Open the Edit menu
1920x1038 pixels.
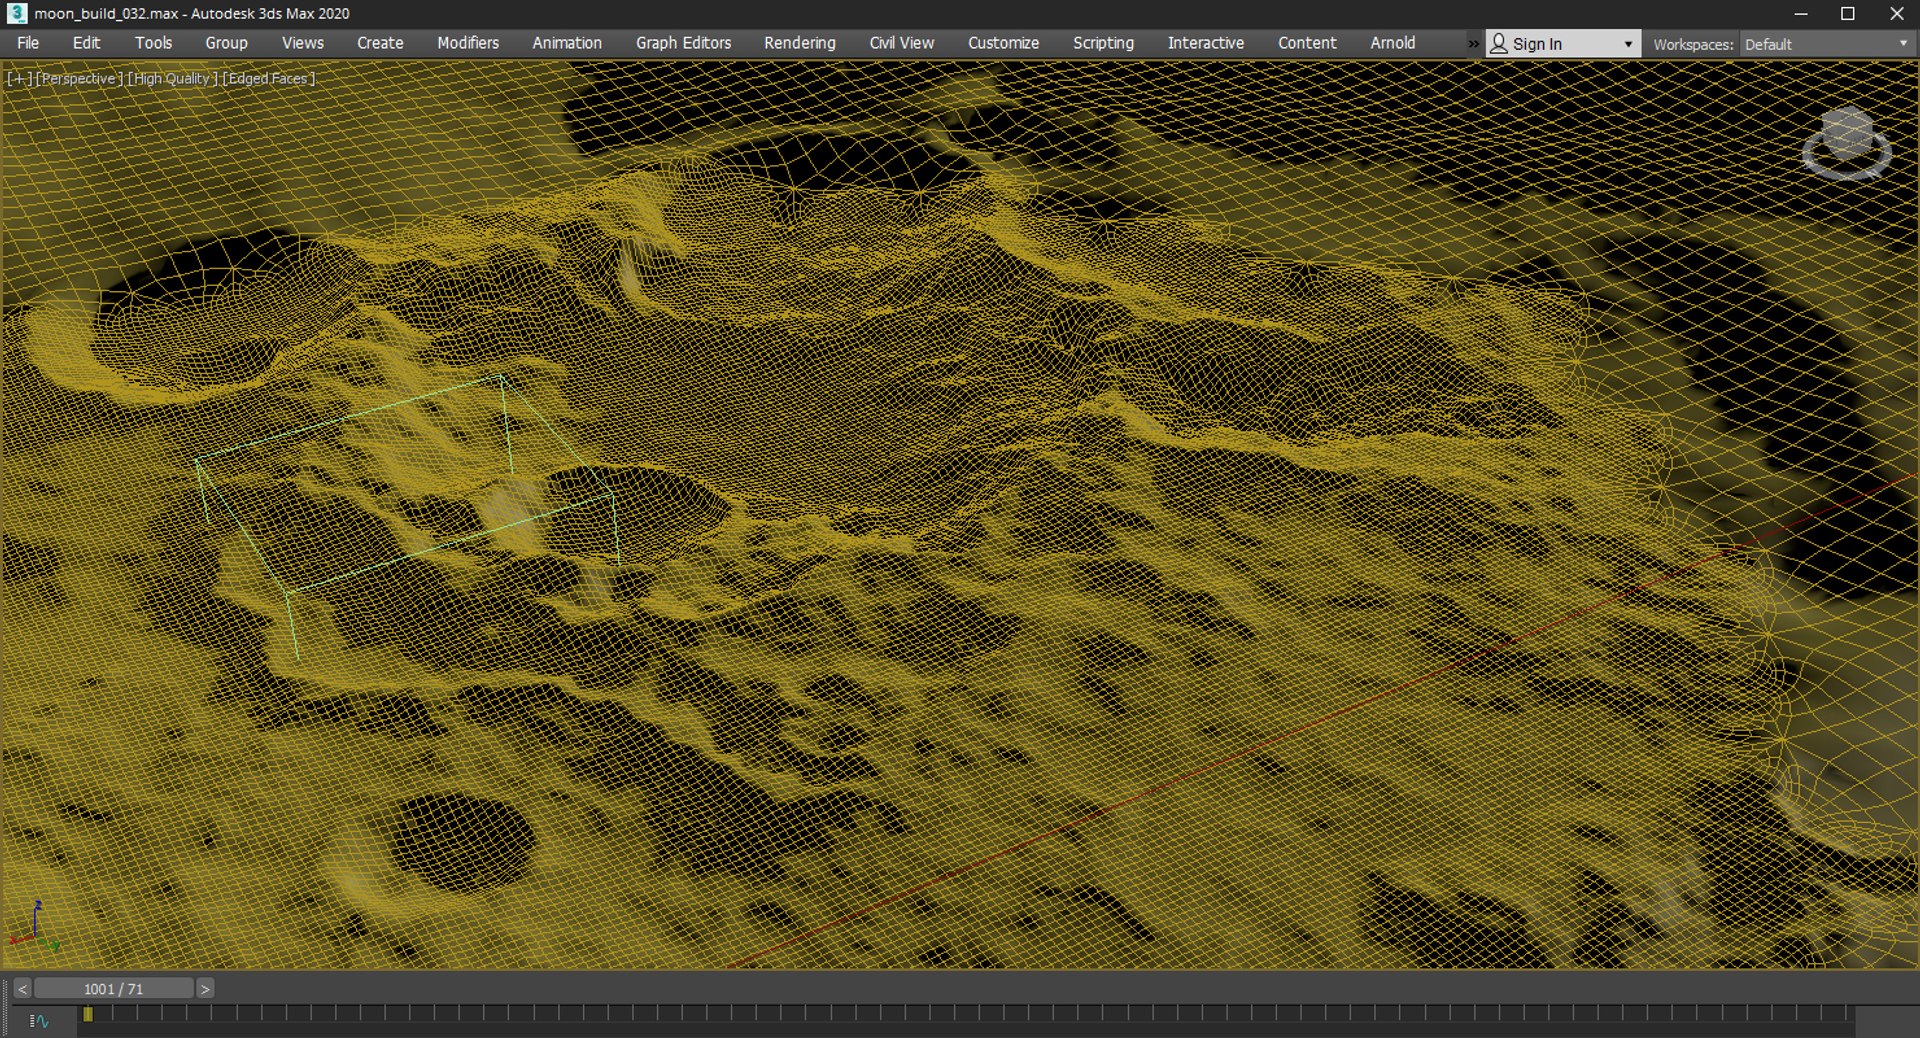pyautogui.click(x=86, y=43)
